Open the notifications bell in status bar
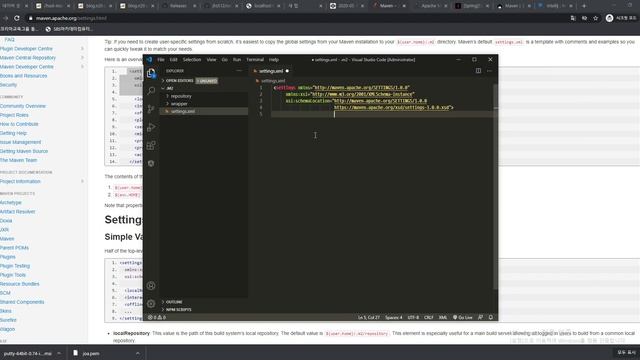 click(491, 317)
